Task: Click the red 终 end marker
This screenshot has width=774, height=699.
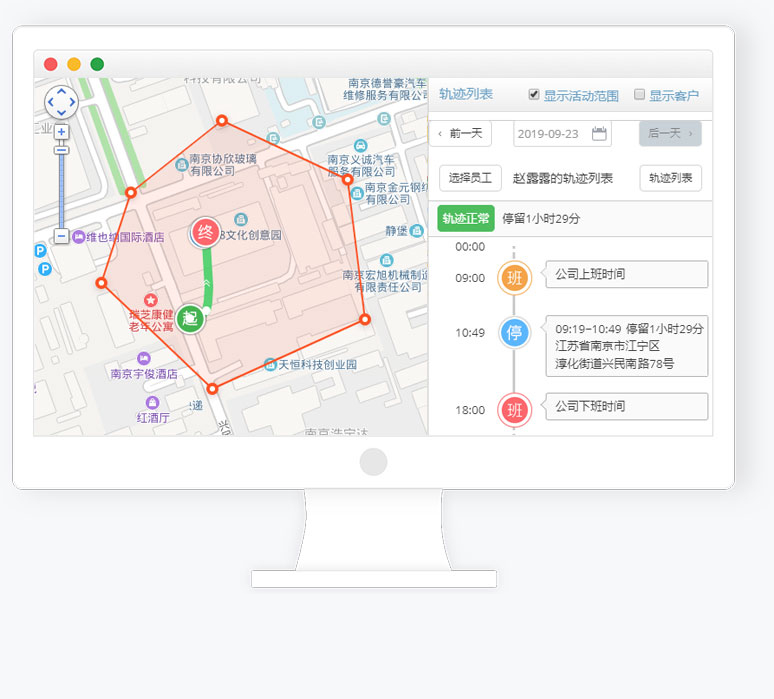Action: pyautogui.click(x=205, y=232)
